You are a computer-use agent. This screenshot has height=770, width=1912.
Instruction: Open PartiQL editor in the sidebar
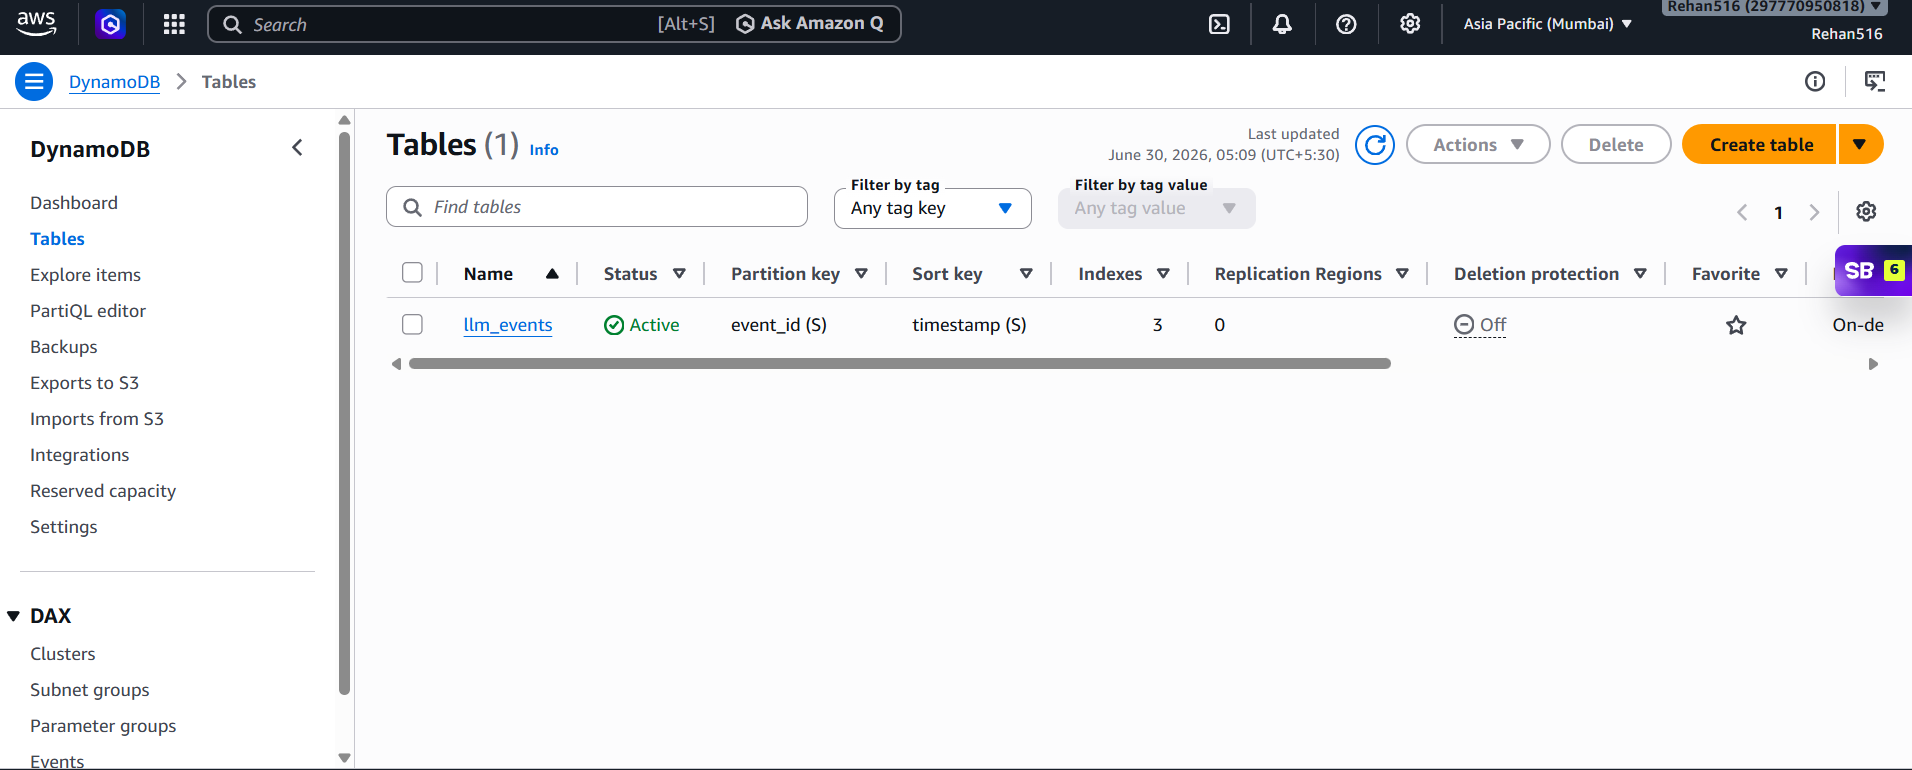[x=88, y=311]
